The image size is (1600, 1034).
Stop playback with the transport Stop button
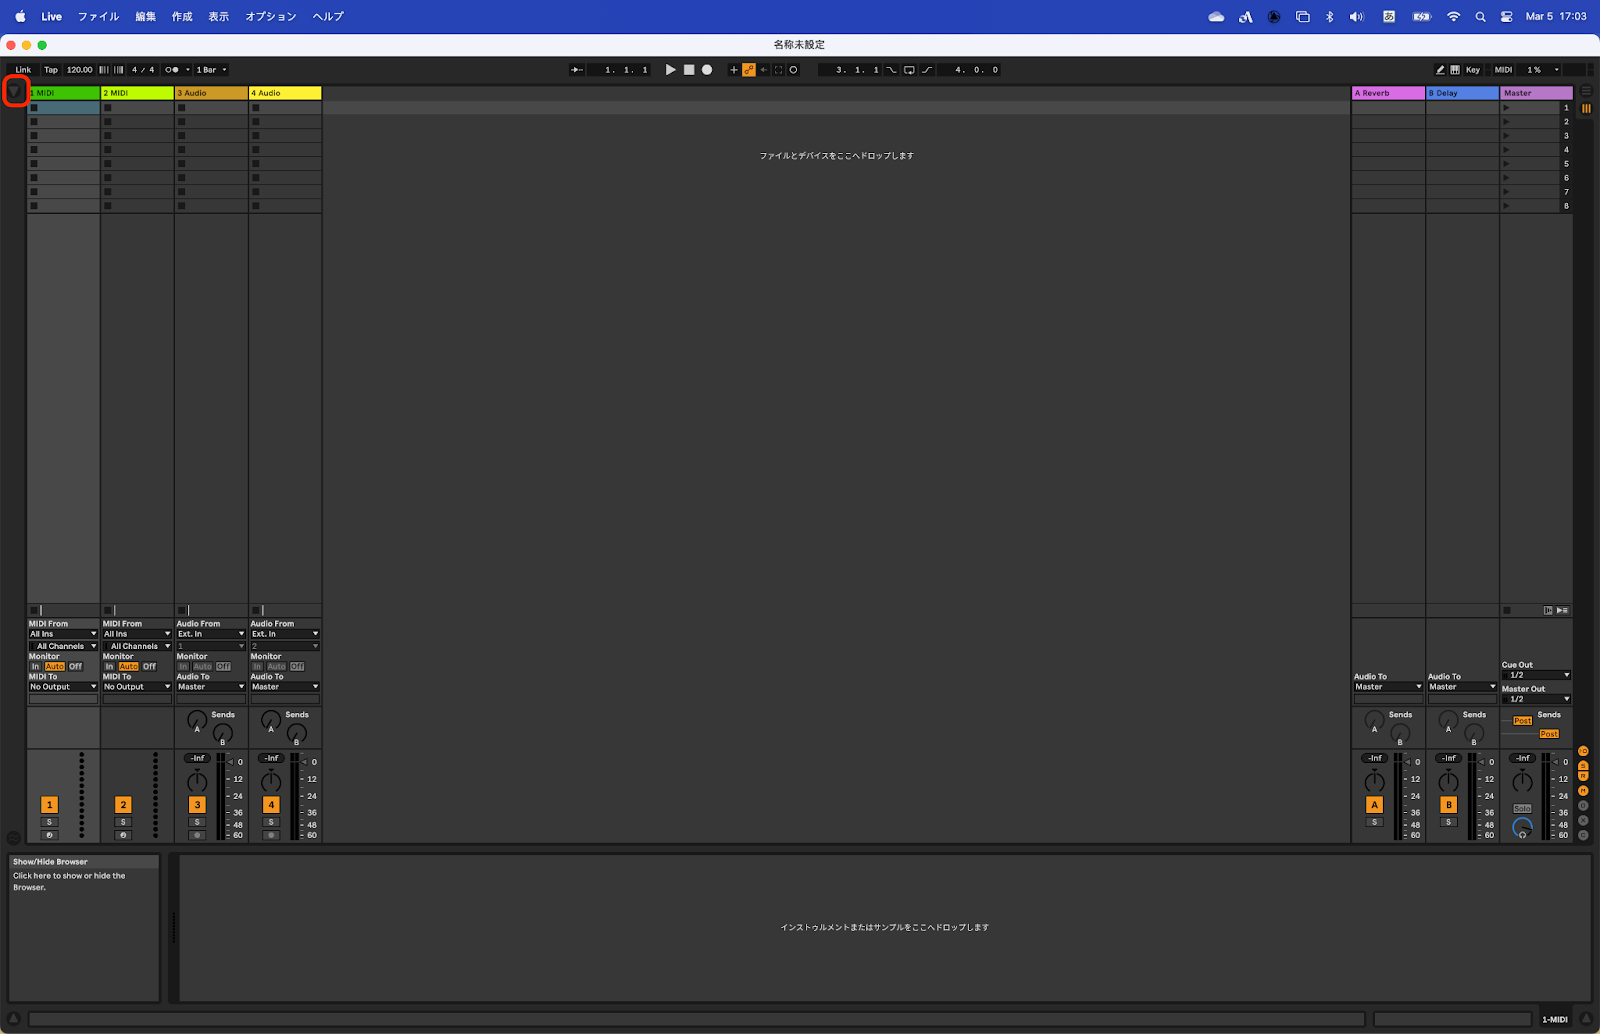coord(689,70)
